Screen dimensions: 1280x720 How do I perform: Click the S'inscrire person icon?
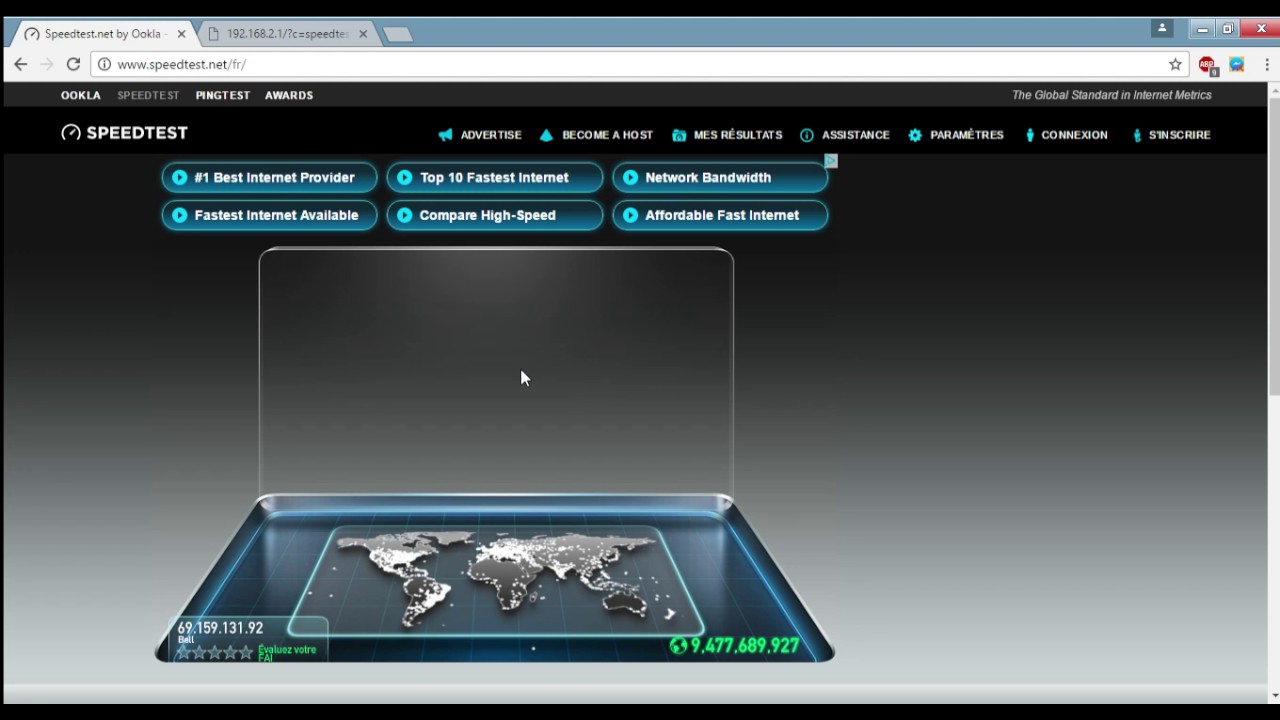tap(1137, 135)
